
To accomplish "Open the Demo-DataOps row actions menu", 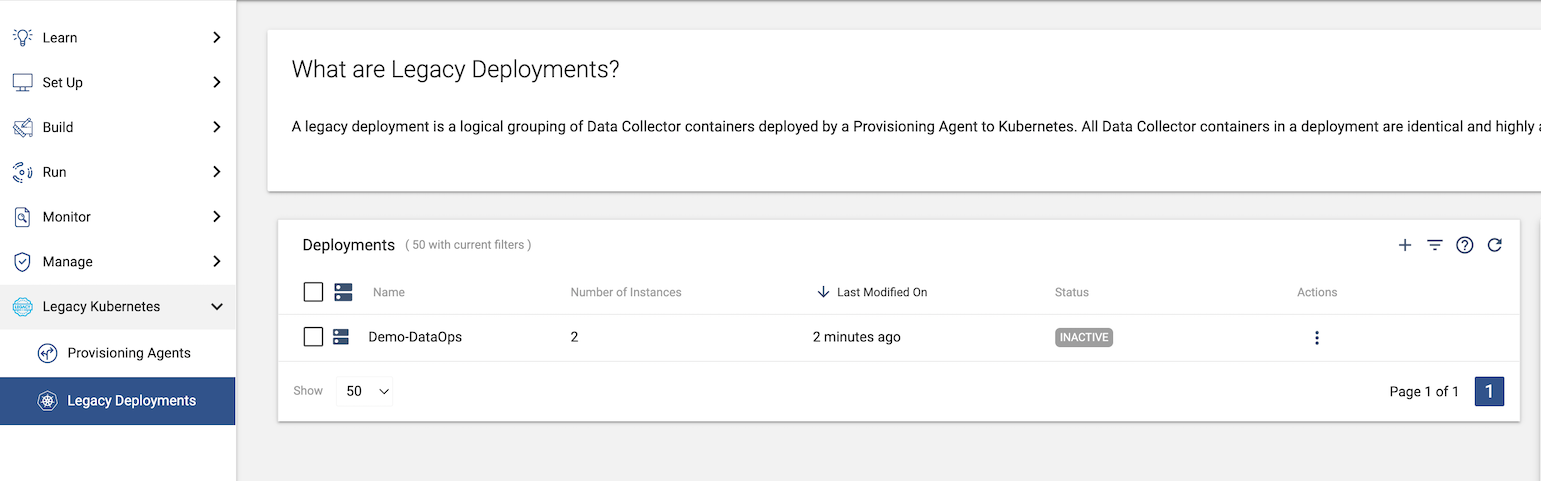I will [1317, 338].
